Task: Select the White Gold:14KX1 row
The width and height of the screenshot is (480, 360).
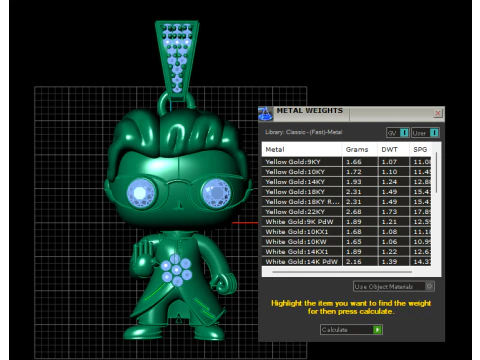Action: click(x=346, y=252)
